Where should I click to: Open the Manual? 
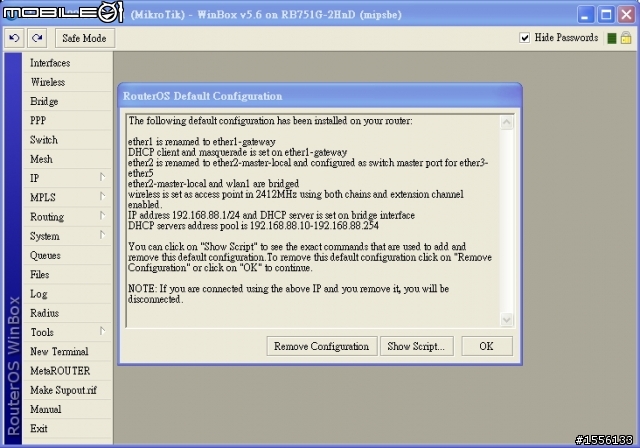click(x=67, y=409)
